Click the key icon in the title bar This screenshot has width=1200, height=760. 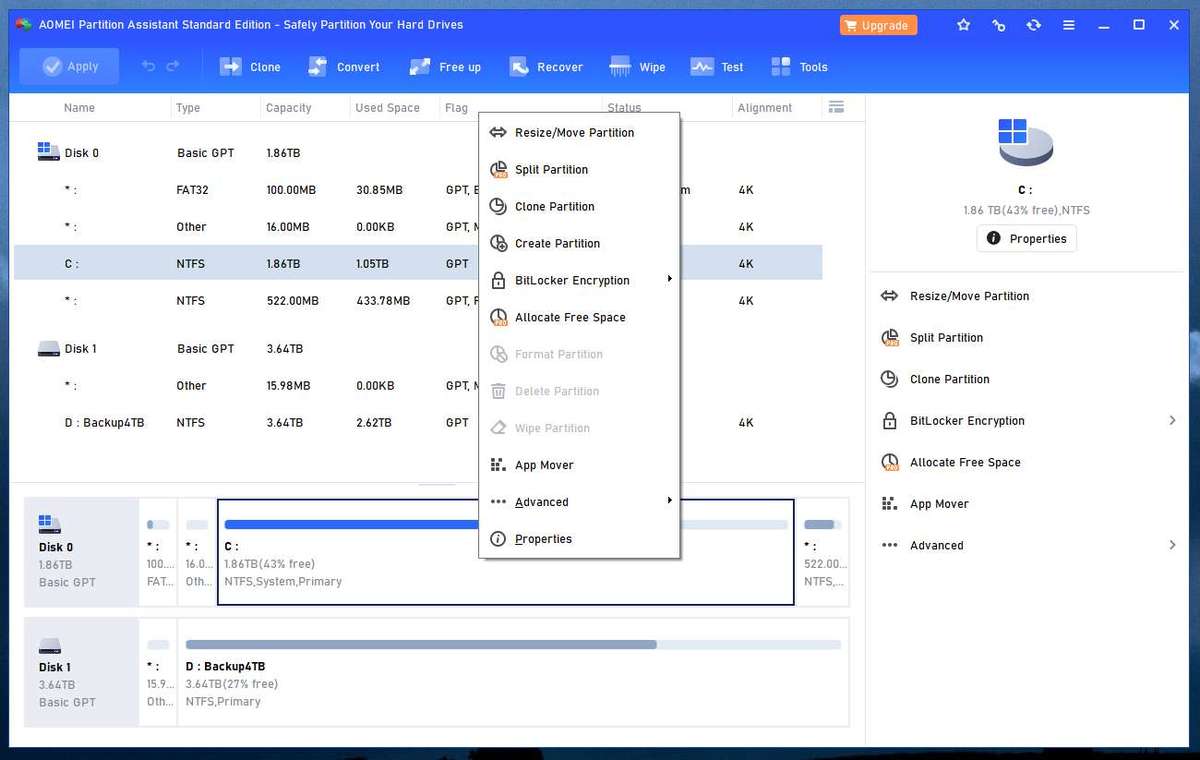pyautogui.click(x=998, y=25)
